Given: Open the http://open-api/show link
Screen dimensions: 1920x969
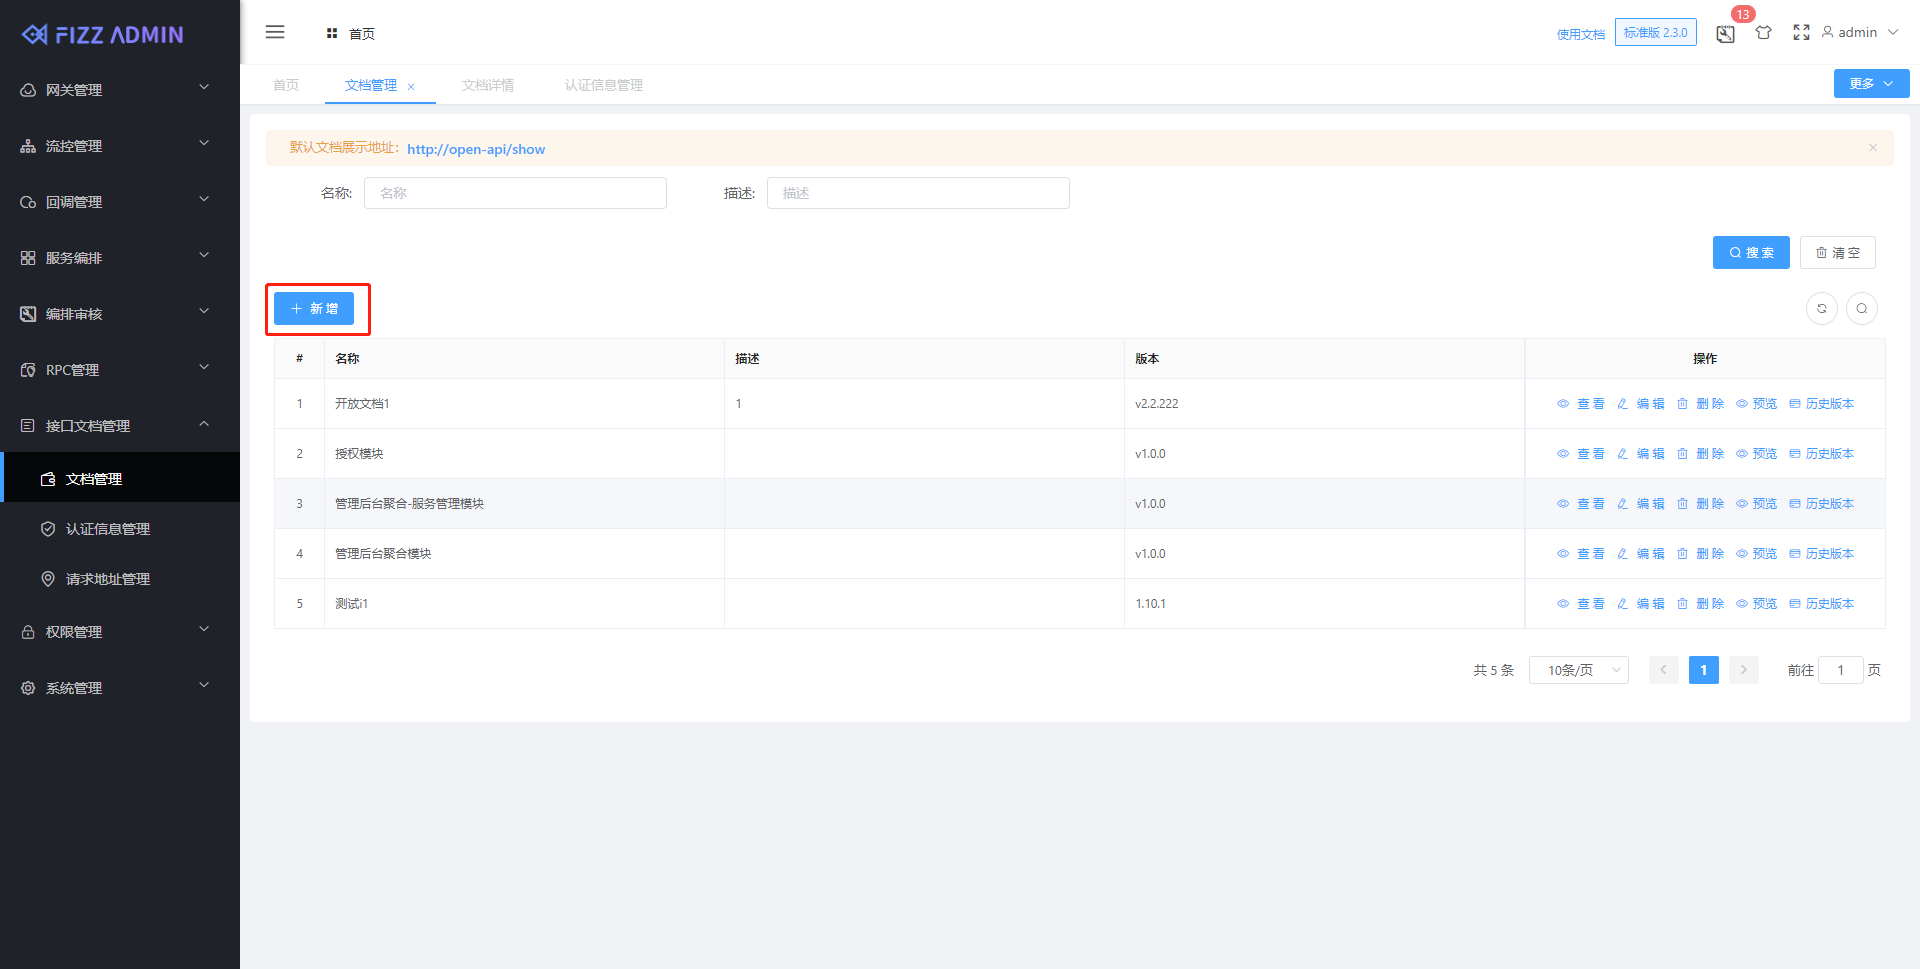Looking at the screenshot, I should (x=476, y=149).
